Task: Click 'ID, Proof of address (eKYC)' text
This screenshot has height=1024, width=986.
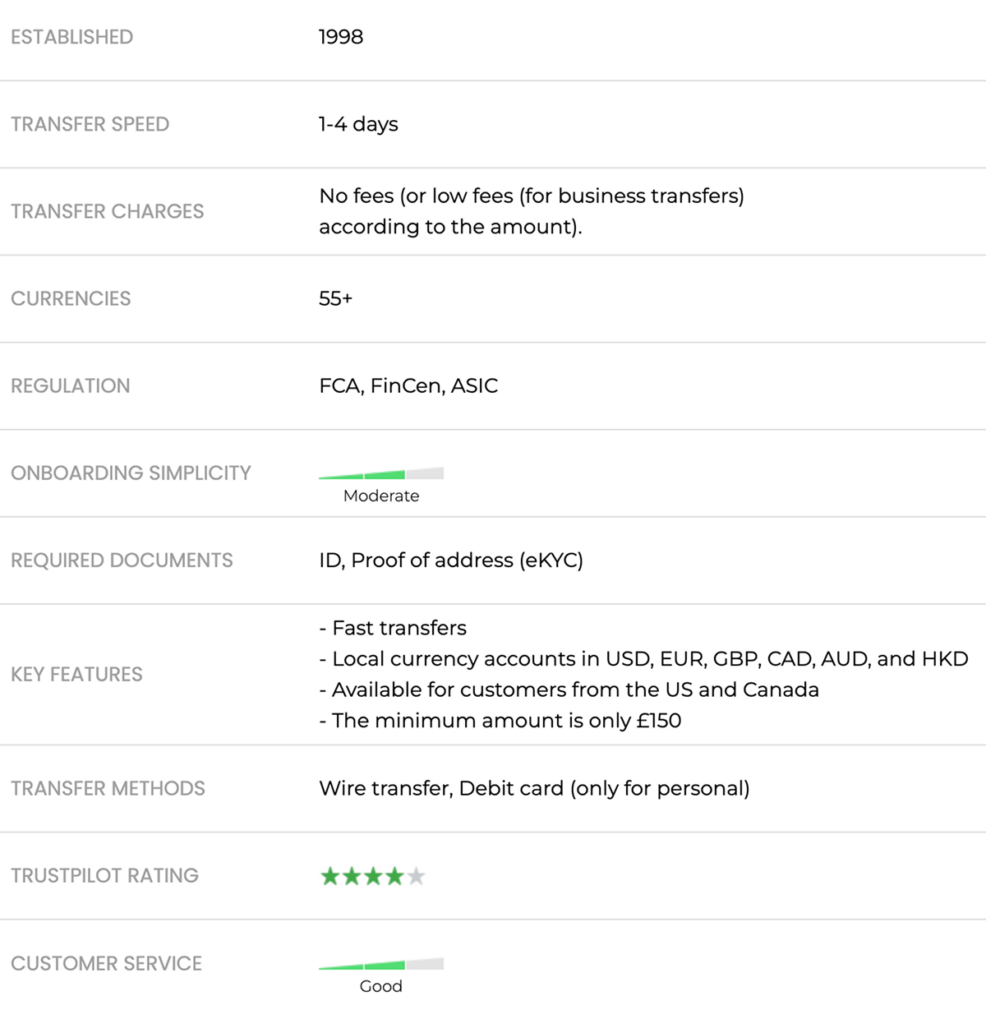Action: (x=451, y=560)
